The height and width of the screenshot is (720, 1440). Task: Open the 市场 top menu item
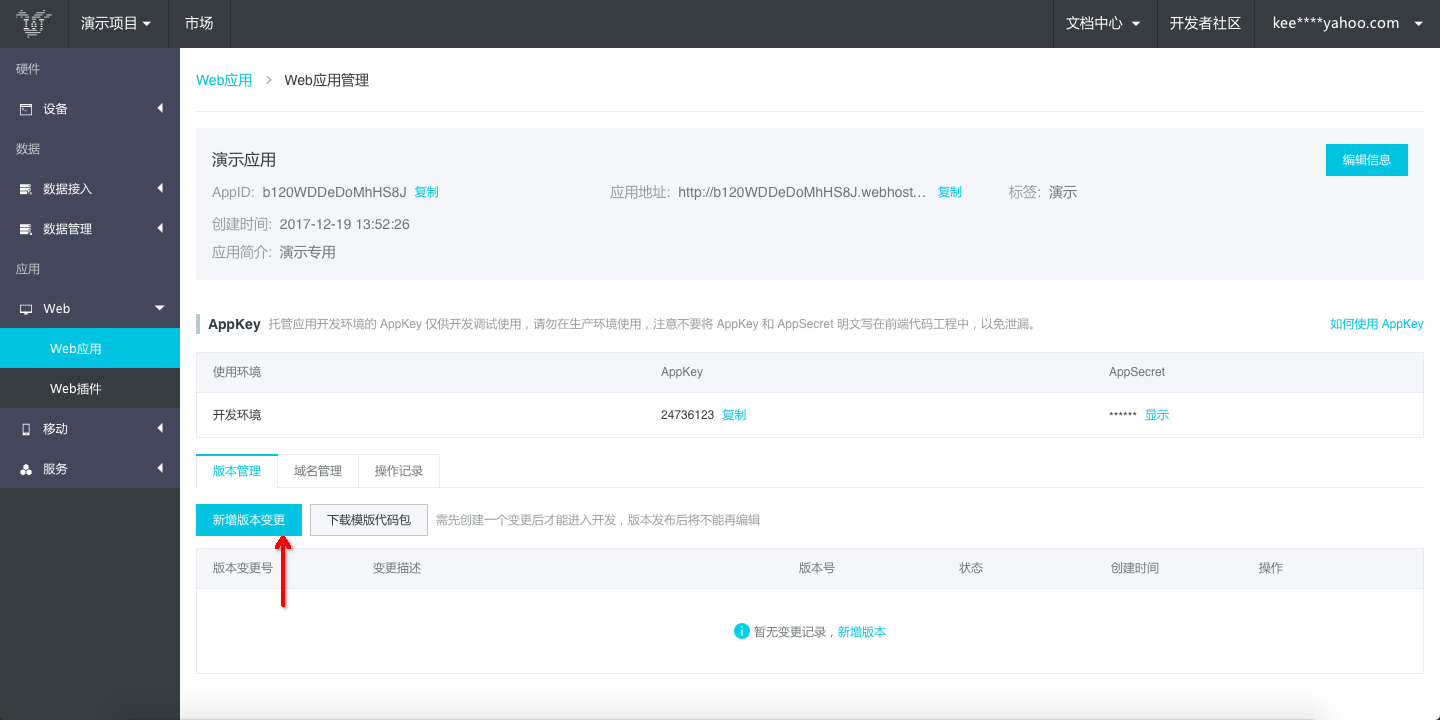tap(199, 23)
